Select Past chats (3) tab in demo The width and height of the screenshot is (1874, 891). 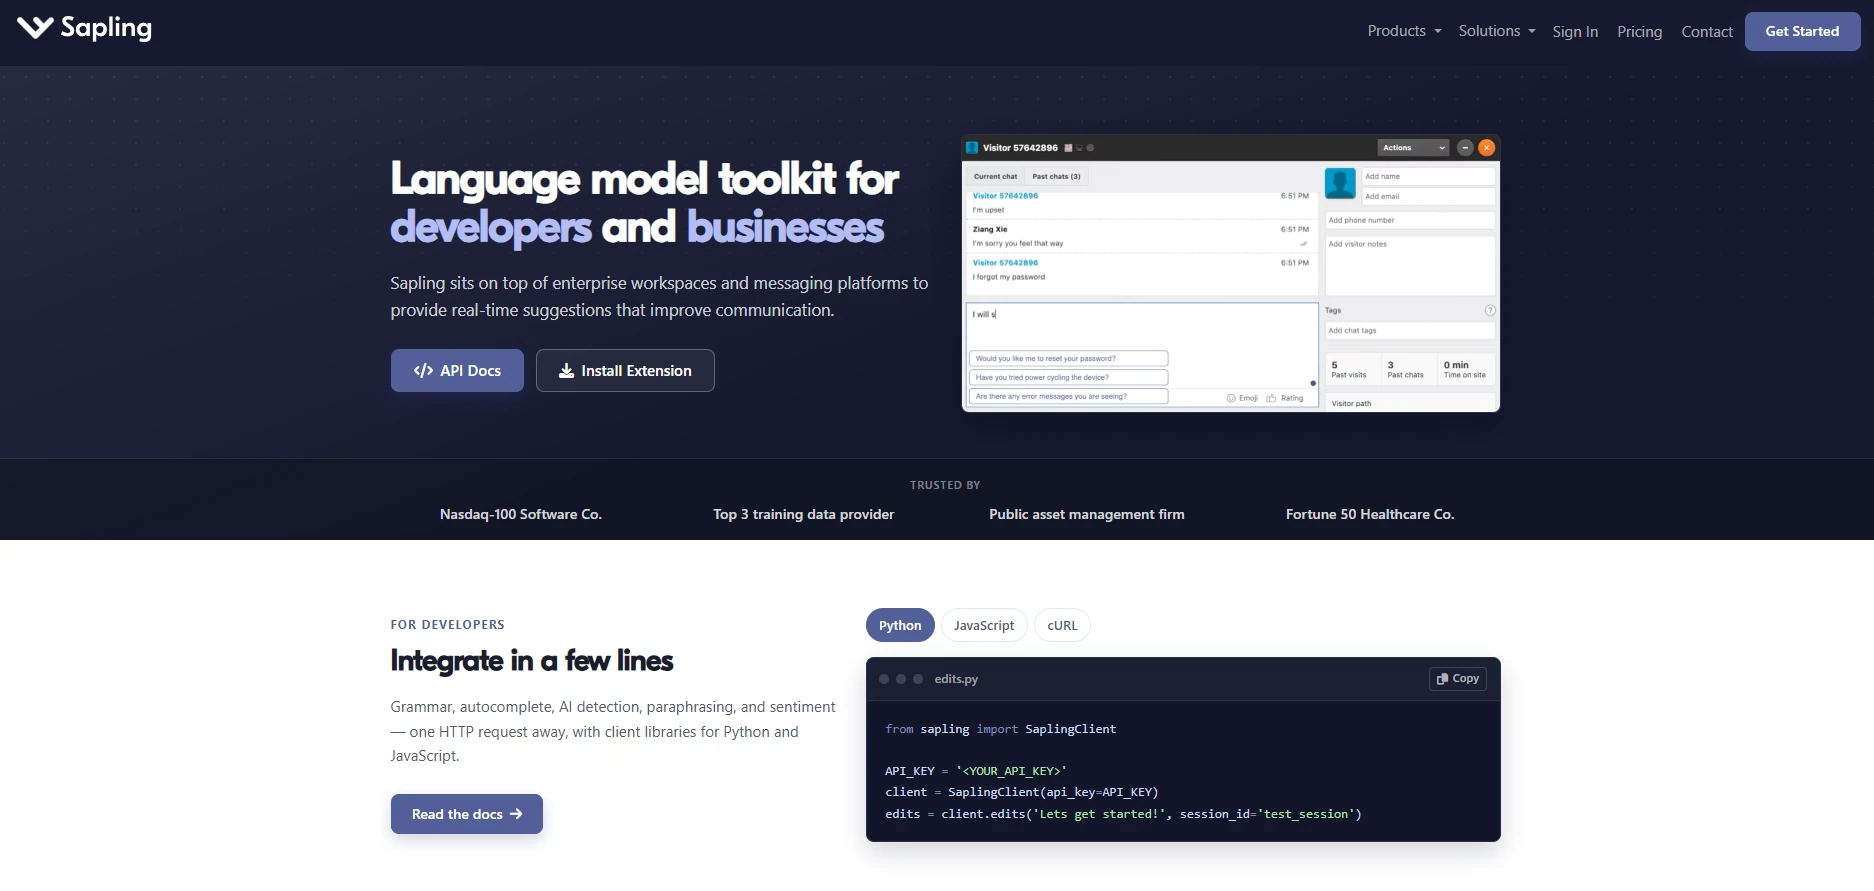tap(1056, 176)
